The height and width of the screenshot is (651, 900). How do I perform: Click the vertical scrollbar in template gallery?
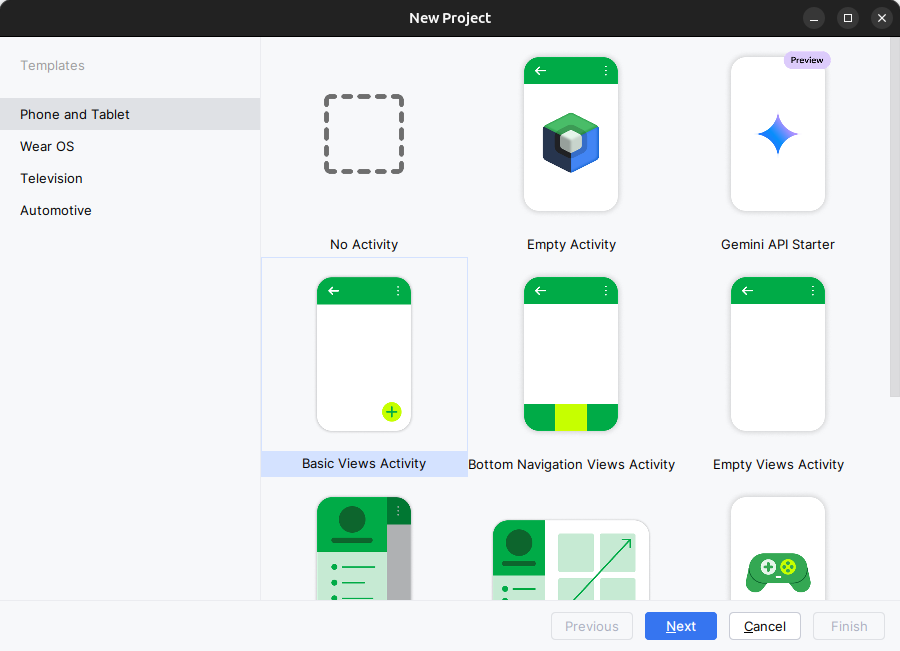pyautogui.click(x=894, y=220)
